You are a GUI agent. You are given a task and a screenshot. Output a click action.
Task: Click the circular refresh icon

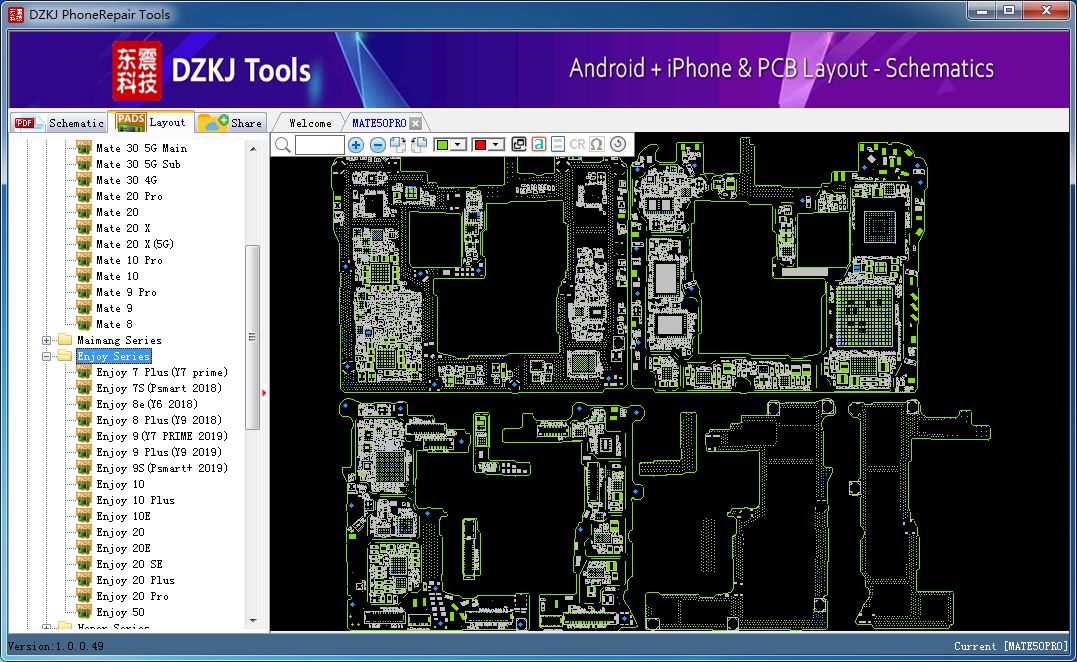pos(618,144)
